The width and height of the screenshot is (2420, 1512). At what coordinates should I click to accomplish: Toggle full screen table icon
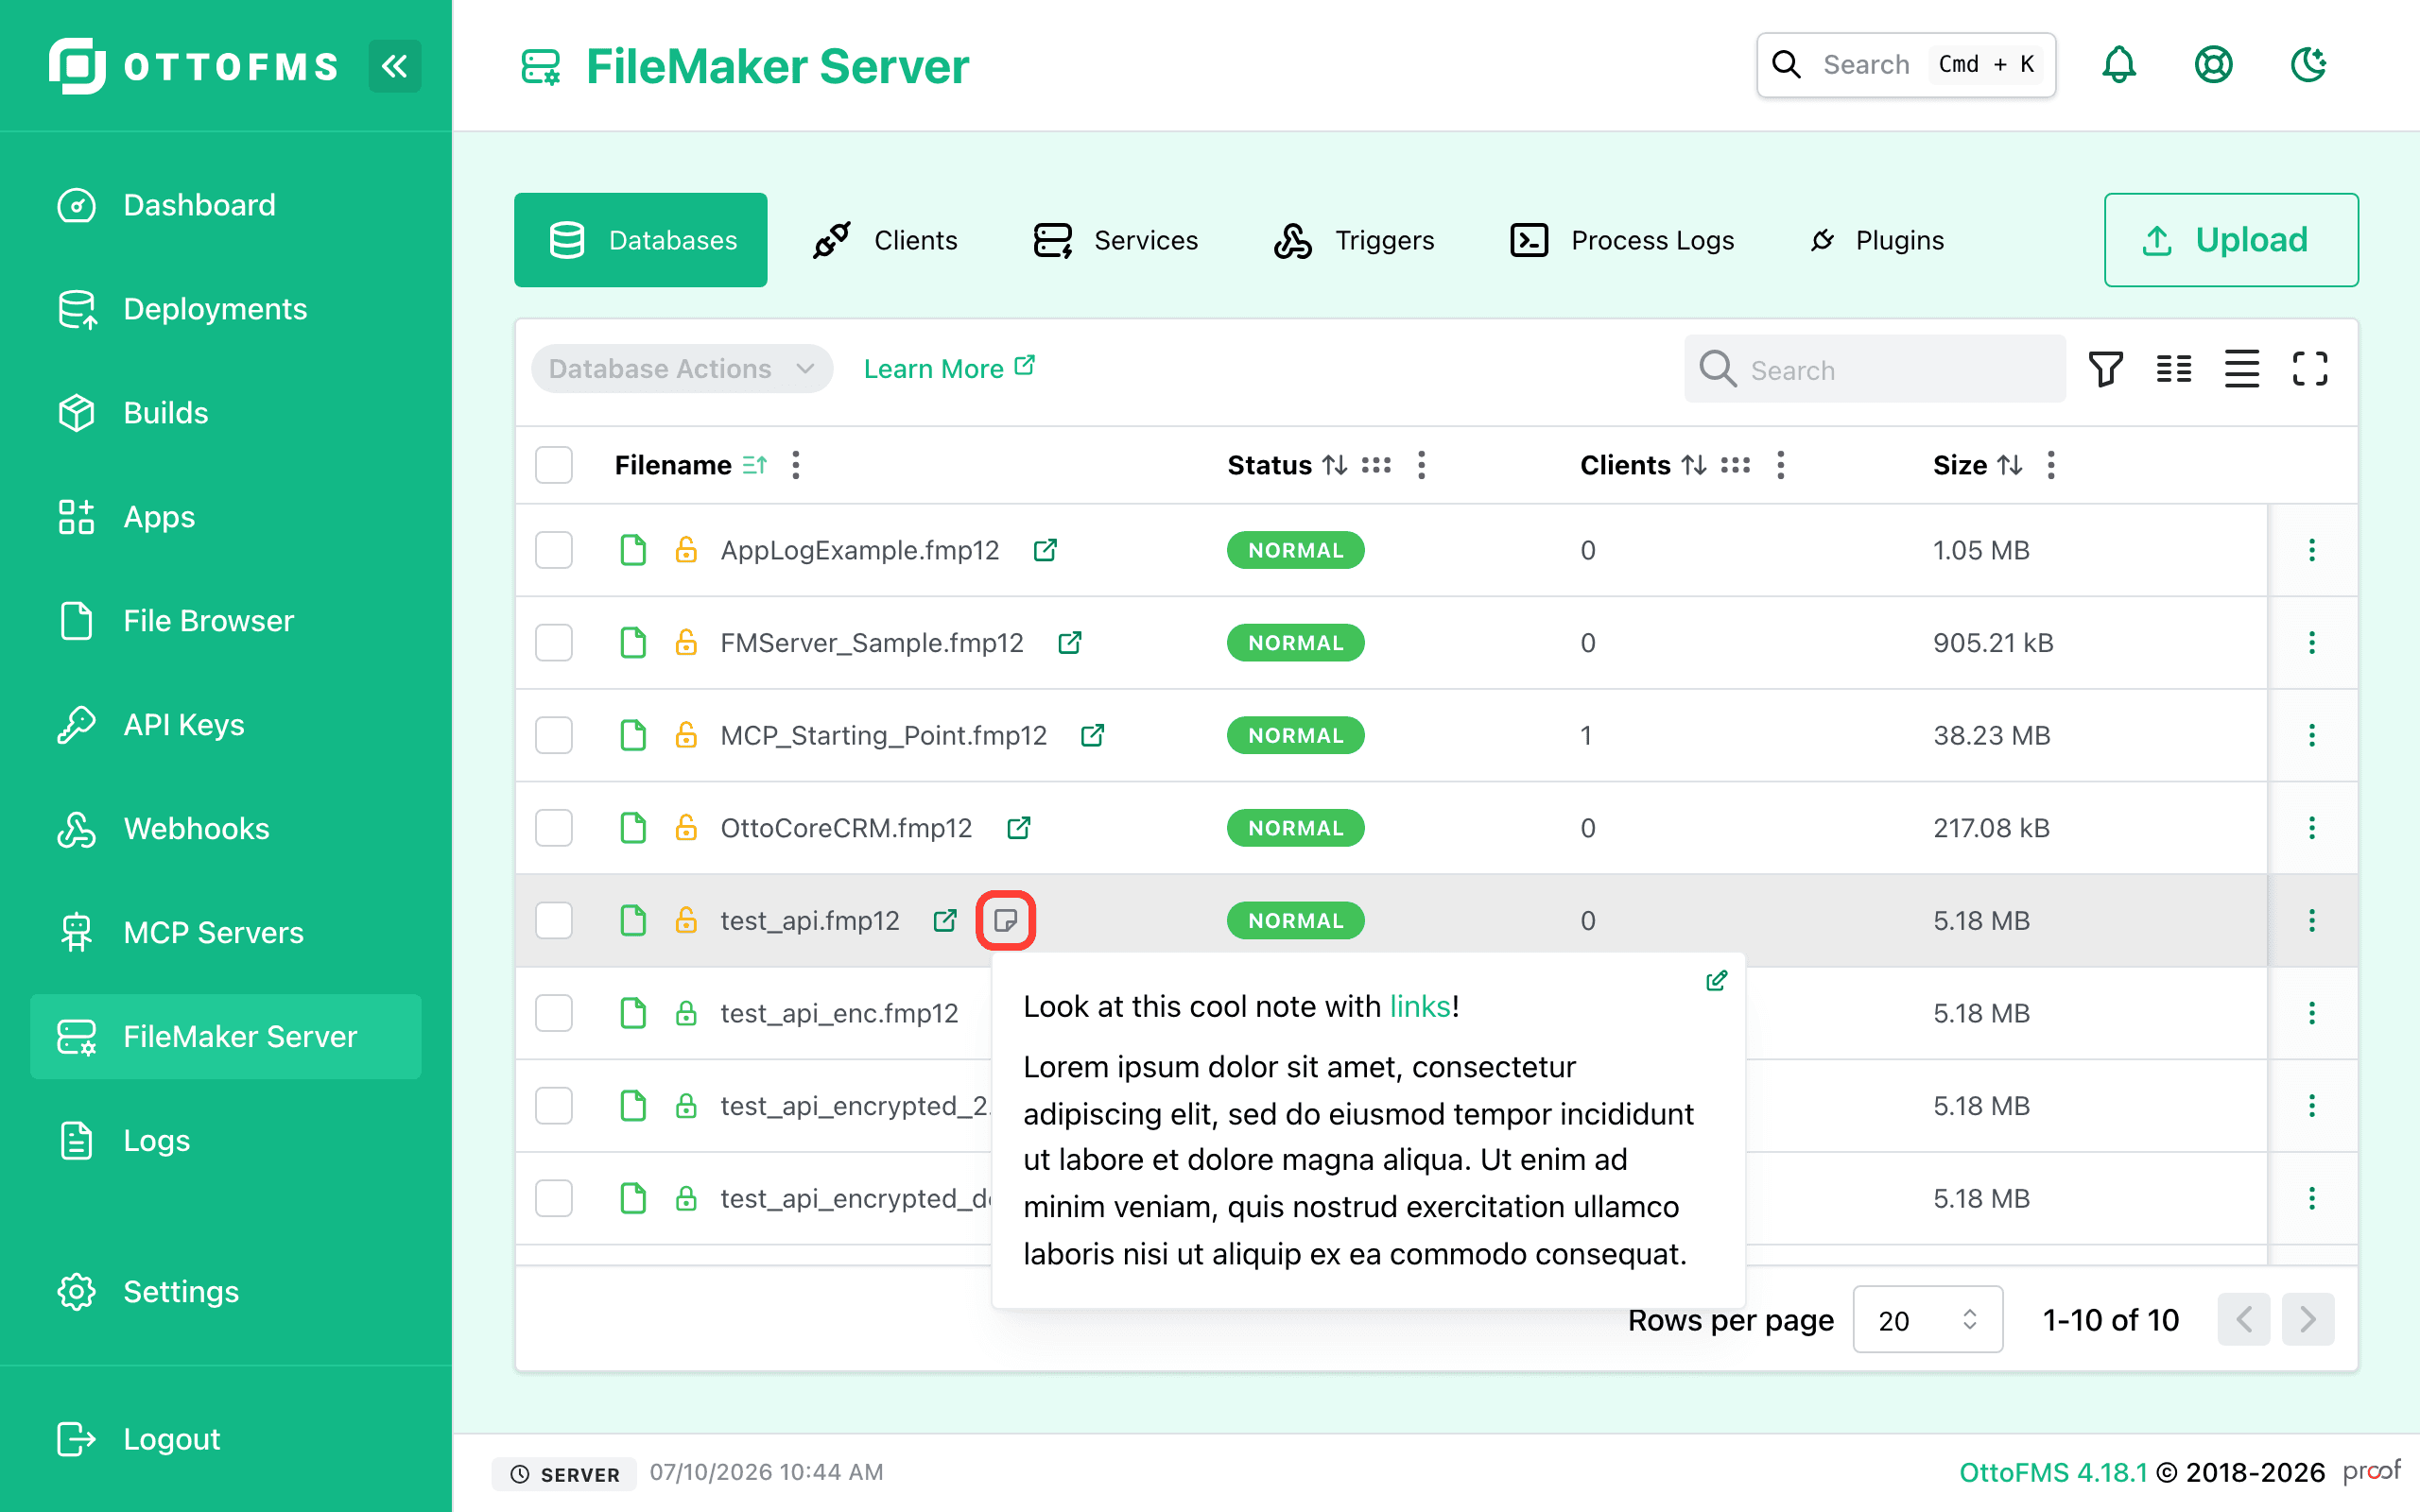pyautogui.click(x=2309, y=369)
